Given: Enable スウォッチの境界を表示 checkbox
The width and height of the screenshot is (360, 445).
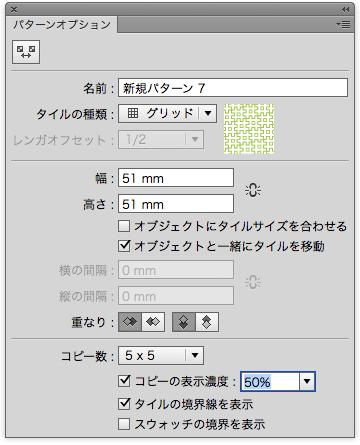Looking at the screenshot, I should pyautogui.click(x=124, y=424).
